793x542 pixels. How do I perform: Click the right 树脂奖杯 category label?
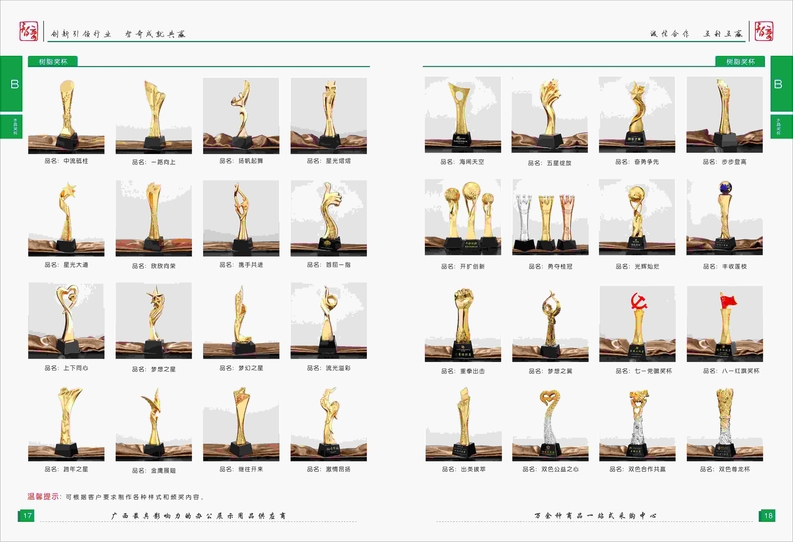click(740, 61)
